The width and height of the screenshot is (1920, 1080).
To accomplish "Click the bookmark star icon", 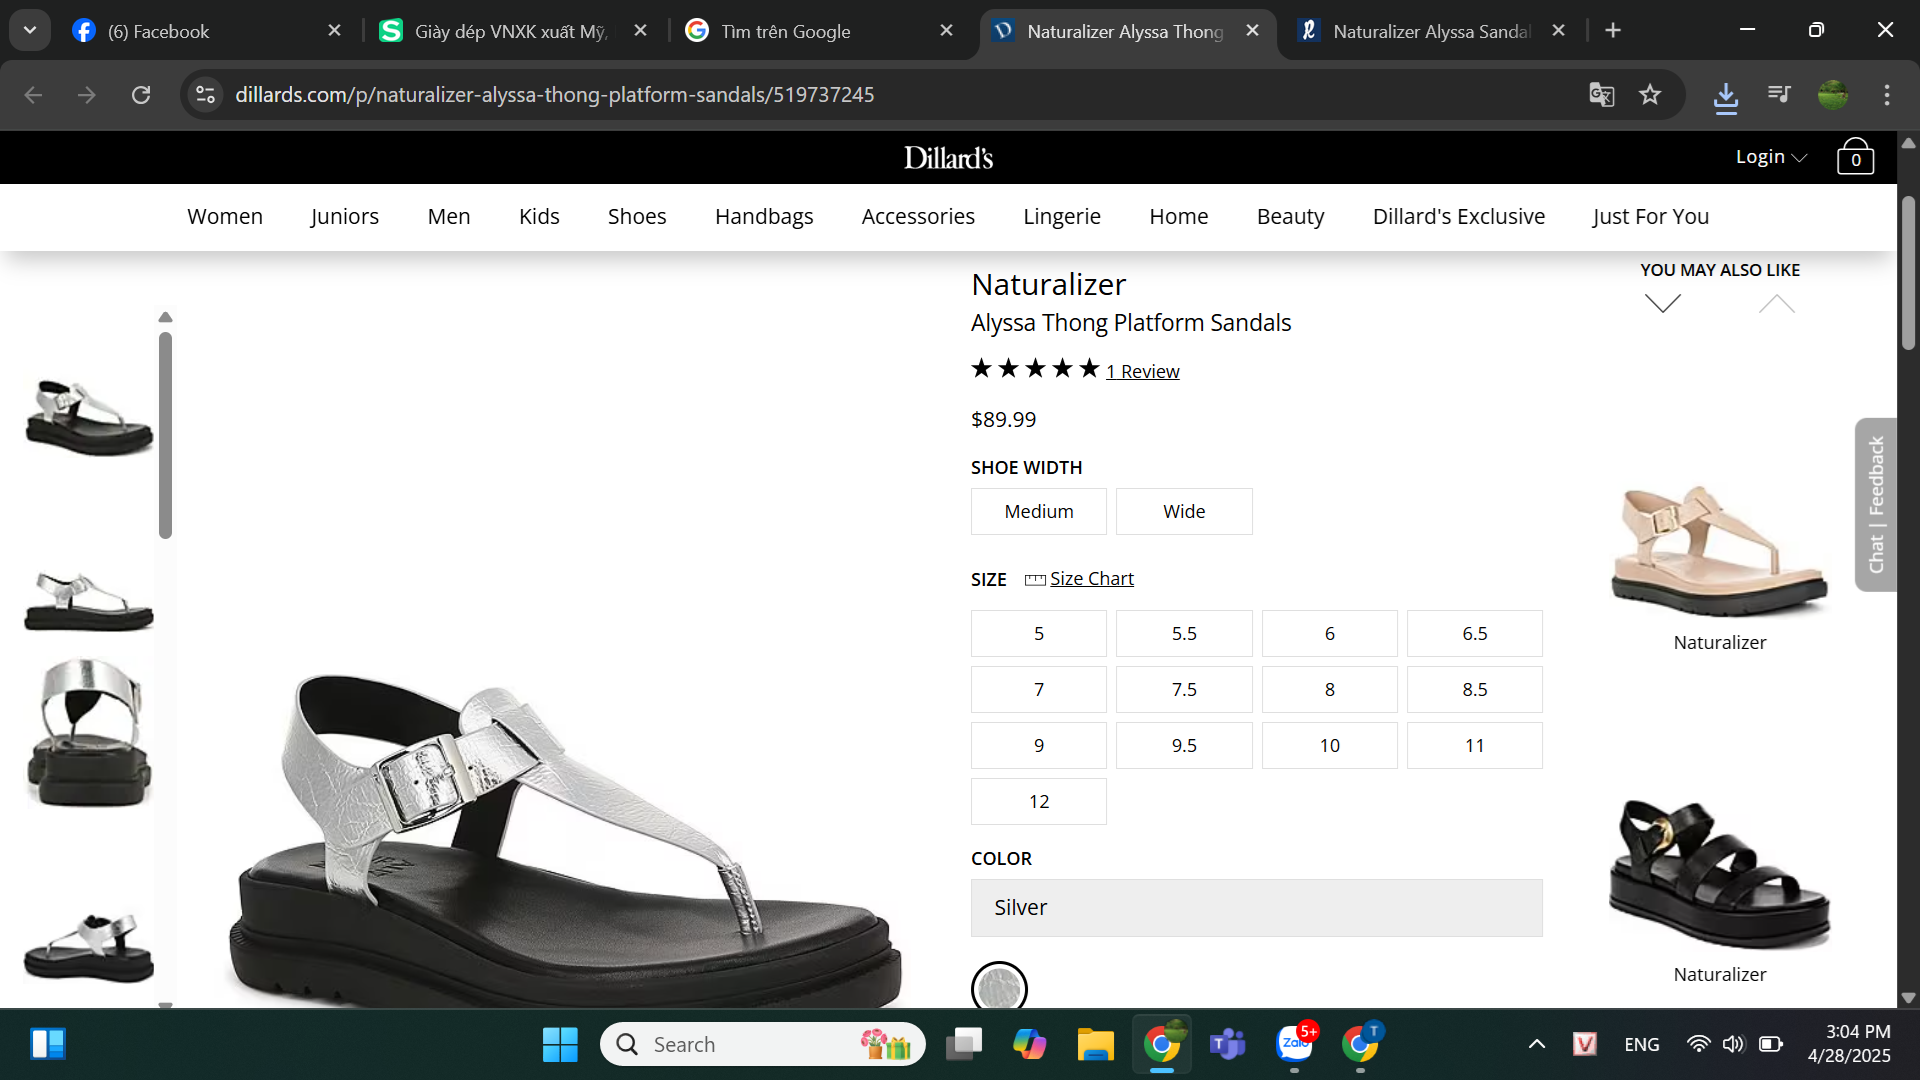I will 1650,95.
